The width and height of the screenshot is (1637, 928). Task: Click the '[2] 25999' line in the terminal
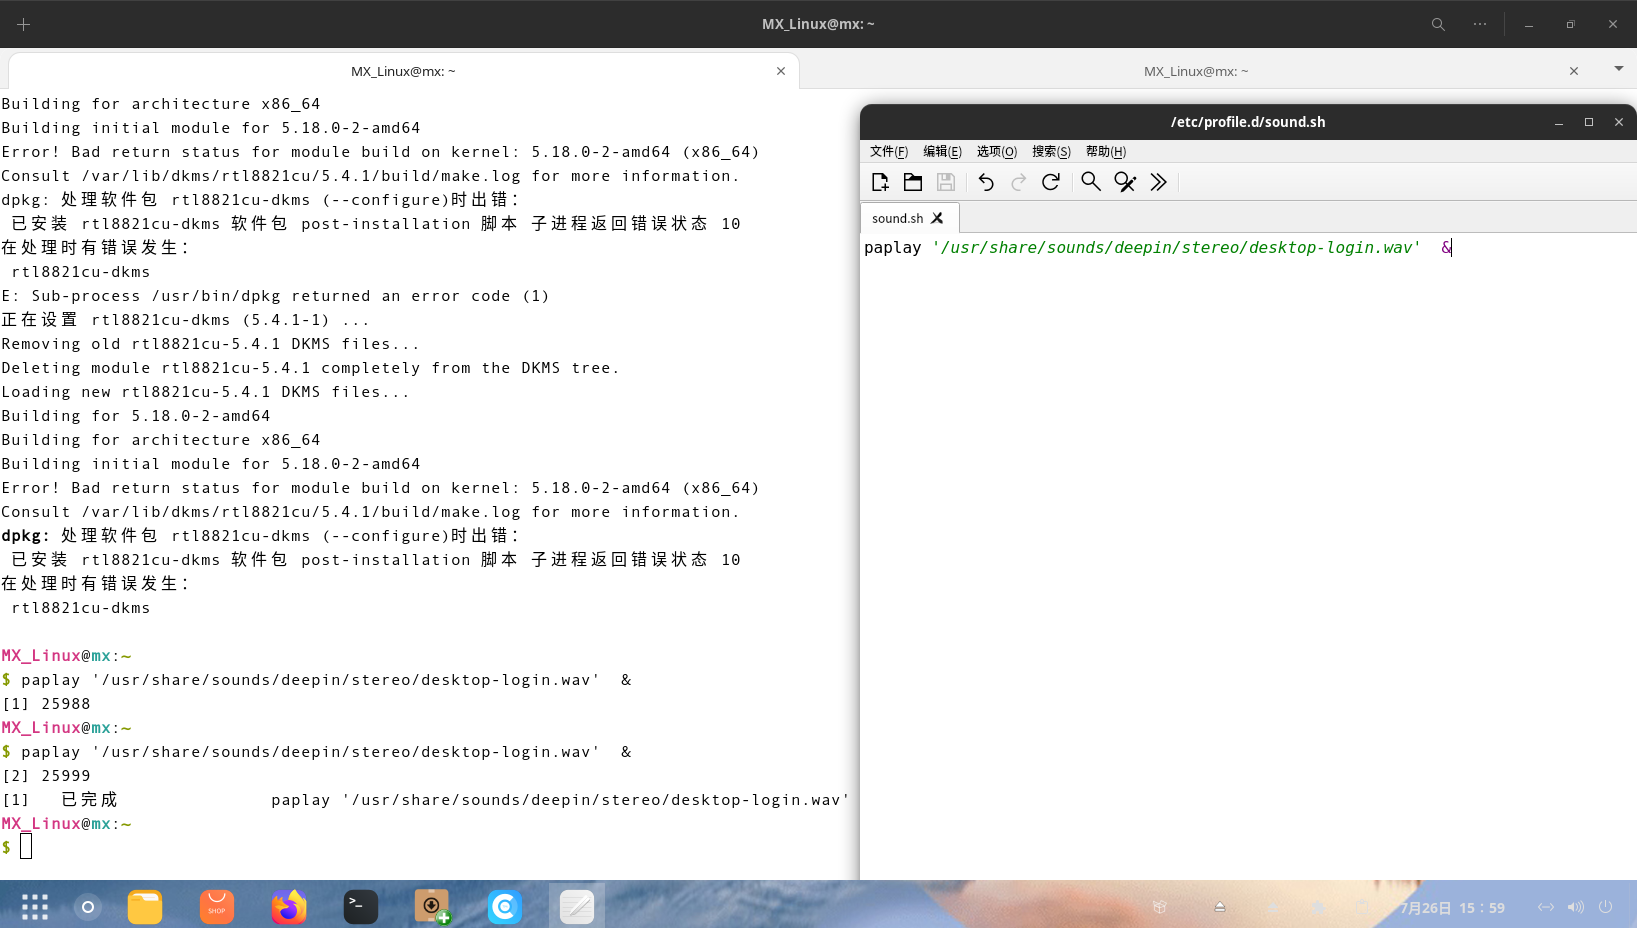[46, 776]
